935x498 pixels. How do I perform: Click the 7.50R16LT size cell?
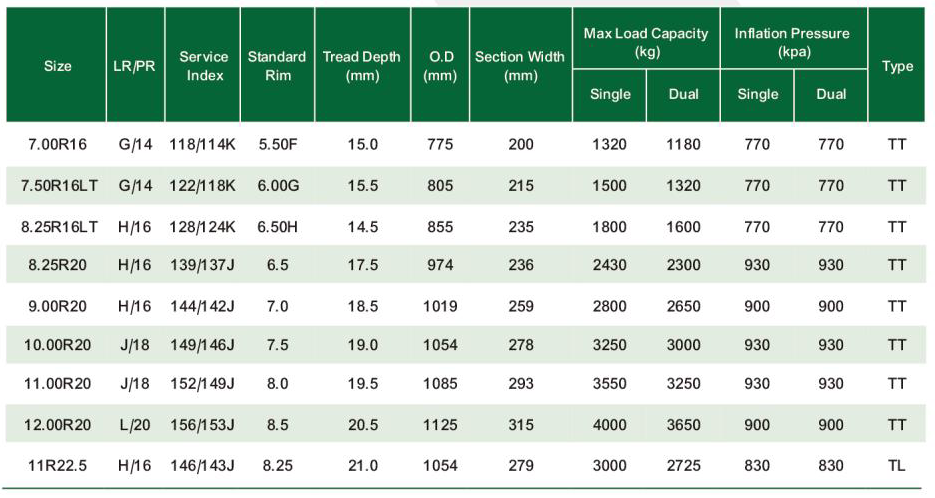coord(58,186)
